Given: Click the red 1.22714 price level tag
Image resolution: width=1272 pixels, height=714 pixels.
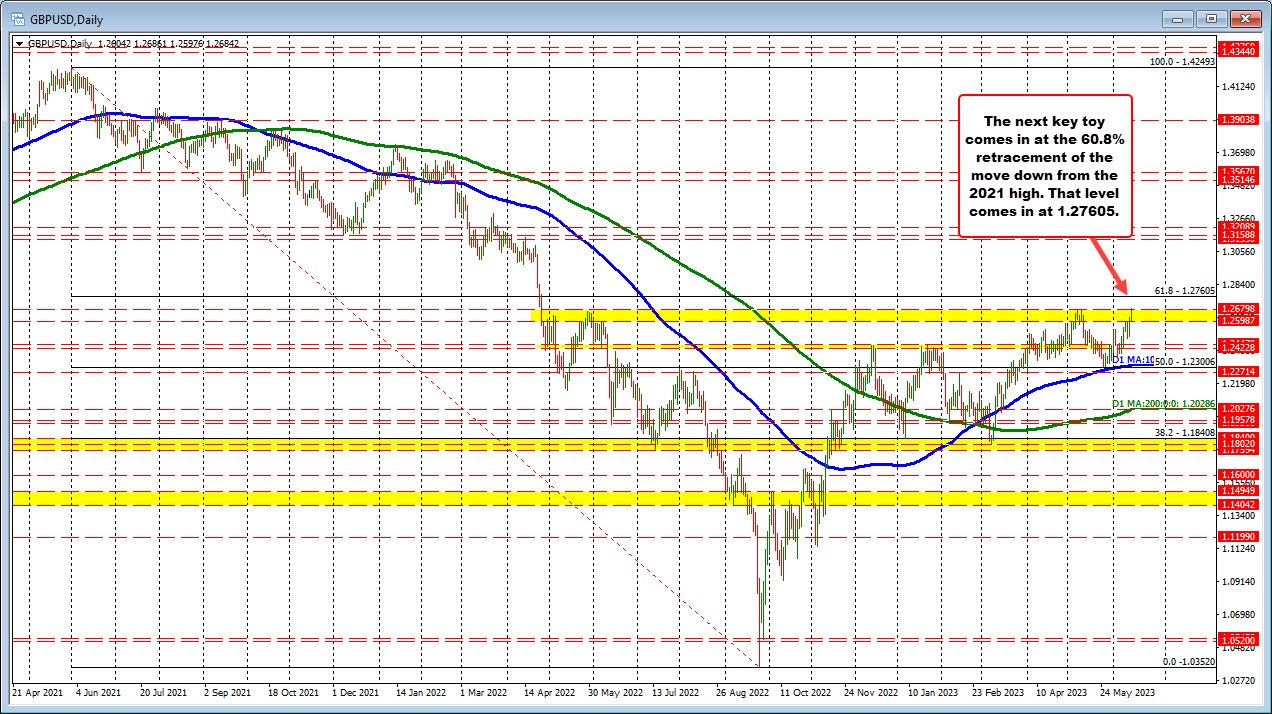Looking at the screenshot, I should [x=1237, y=371].
